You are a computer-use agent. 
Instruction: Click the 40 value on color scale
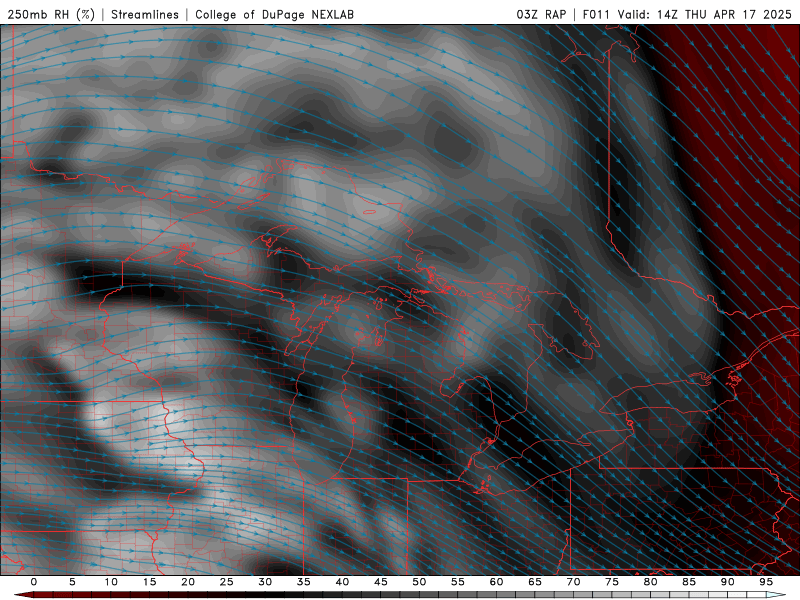coord(342,582)
